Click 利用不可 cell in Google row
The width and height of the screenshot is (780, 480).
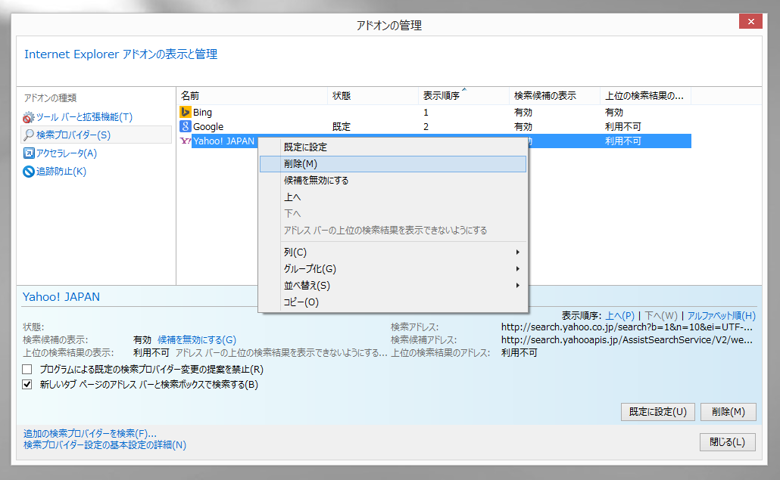point(623,127)
